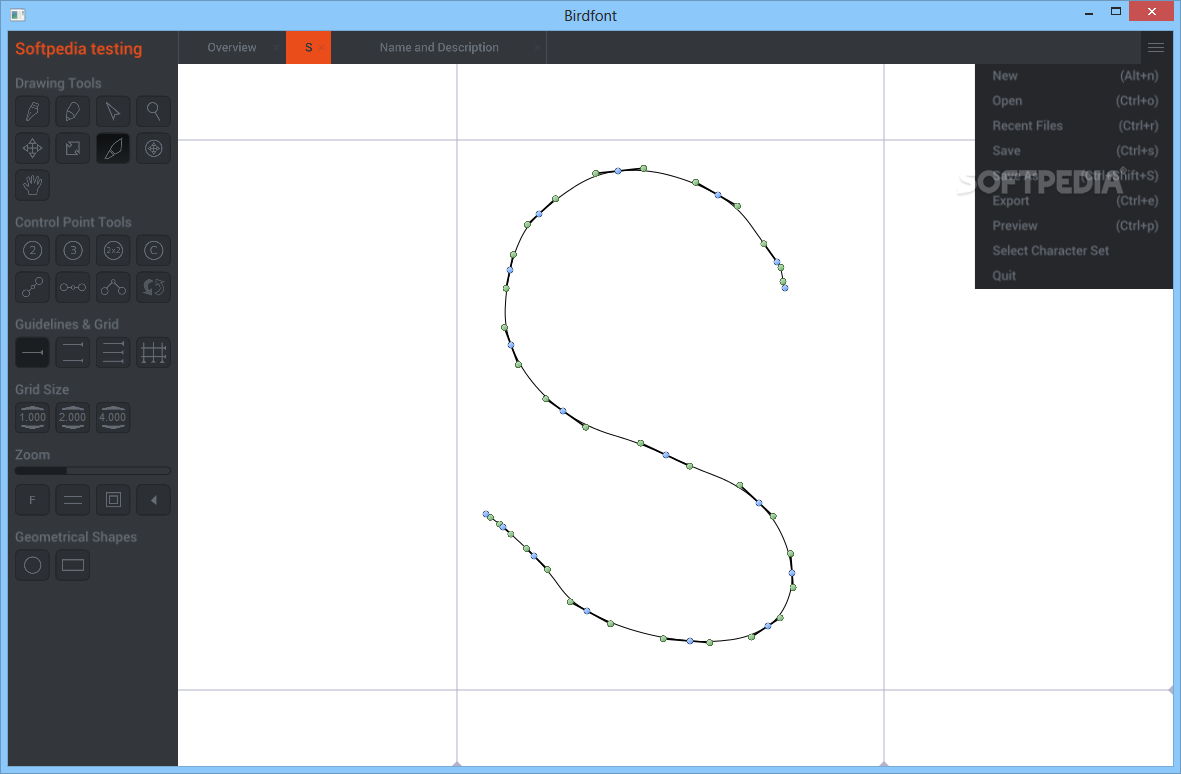Click the blue endpoint at the S bottom-left tail

click(486, 514)
